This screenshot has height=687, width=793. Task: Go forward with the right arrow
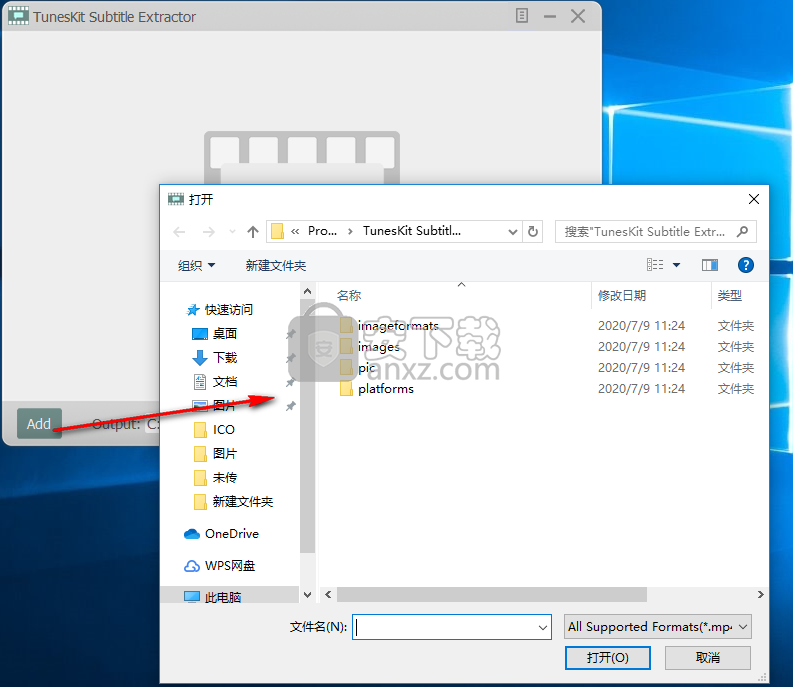click(x=208, y=232)
